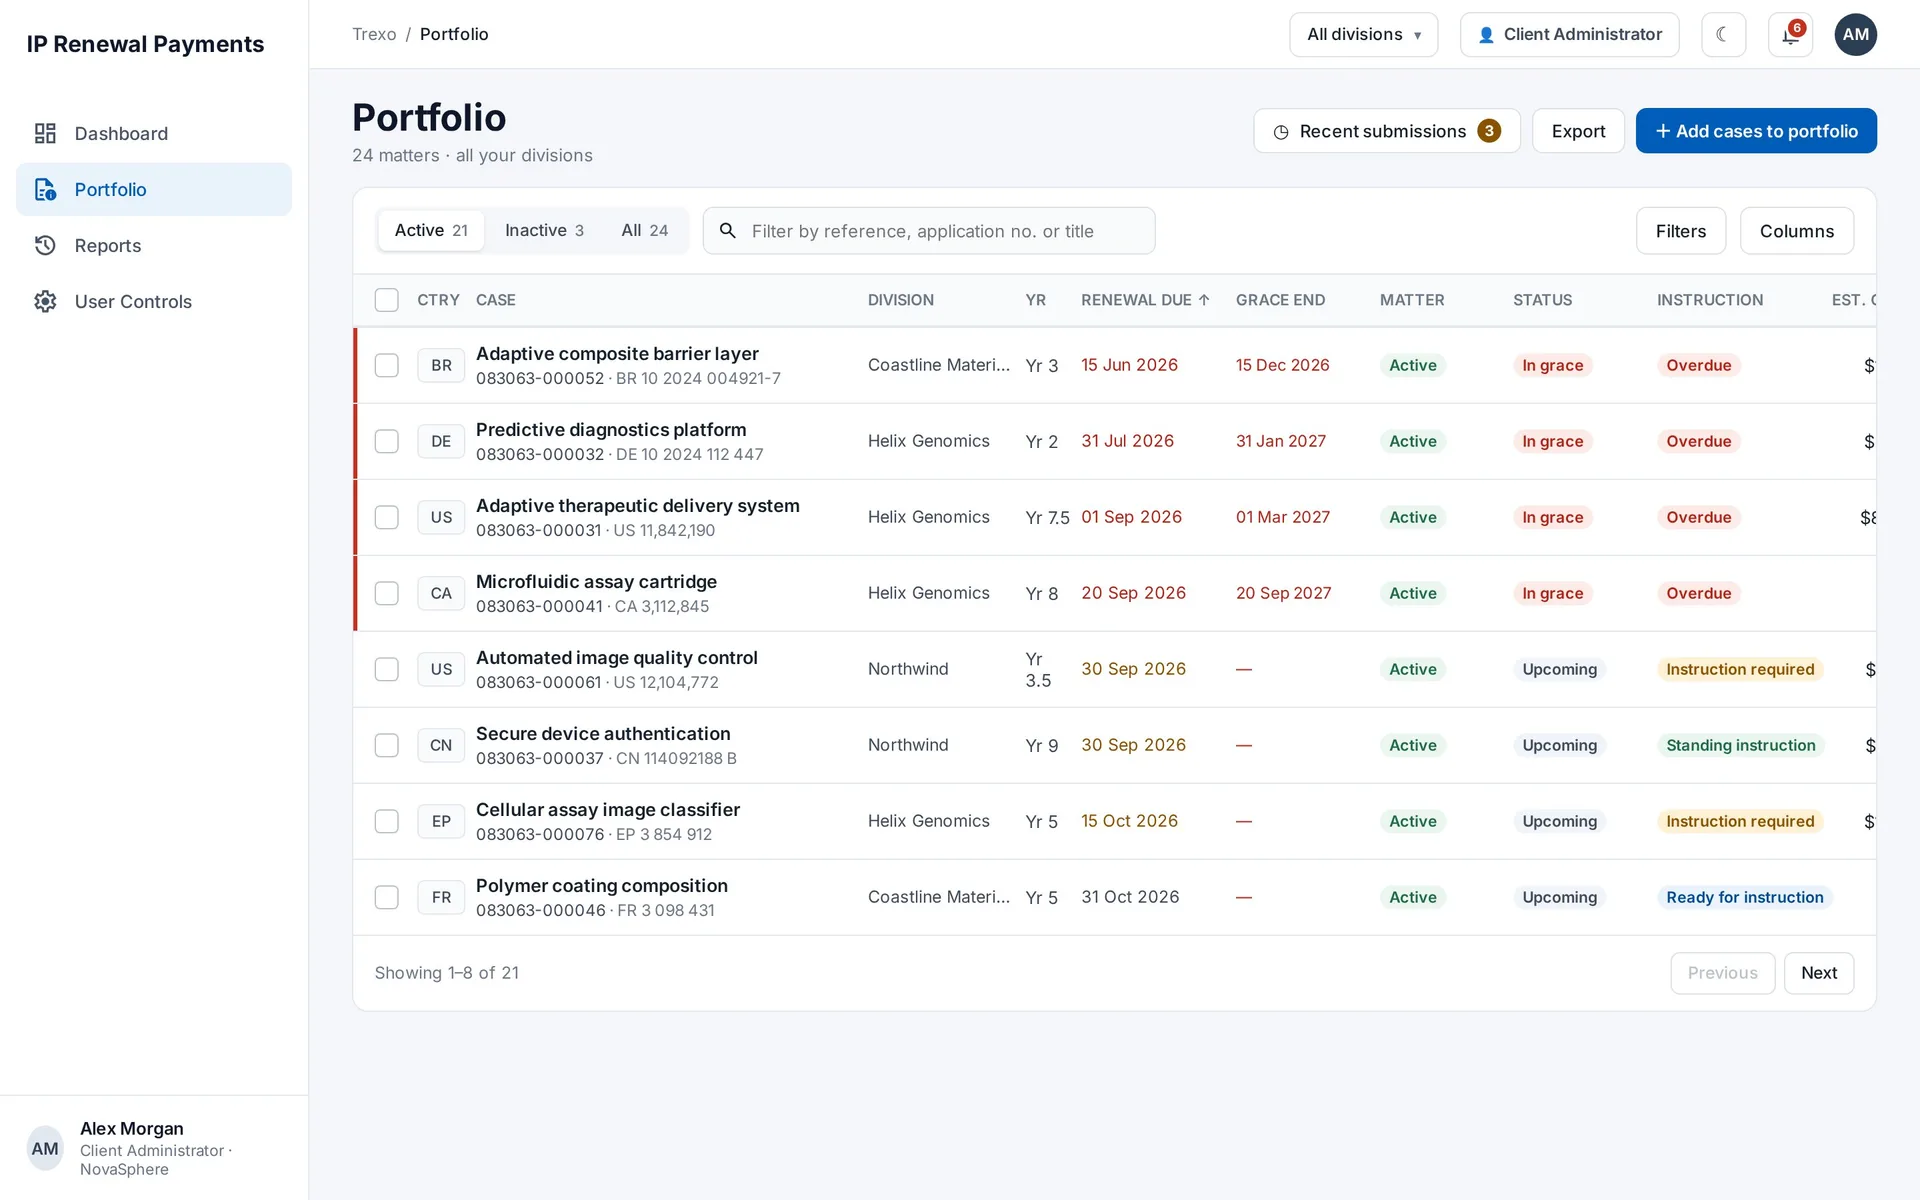Click the search magnifier icon
The image size is (1920, 1200).
728,231
